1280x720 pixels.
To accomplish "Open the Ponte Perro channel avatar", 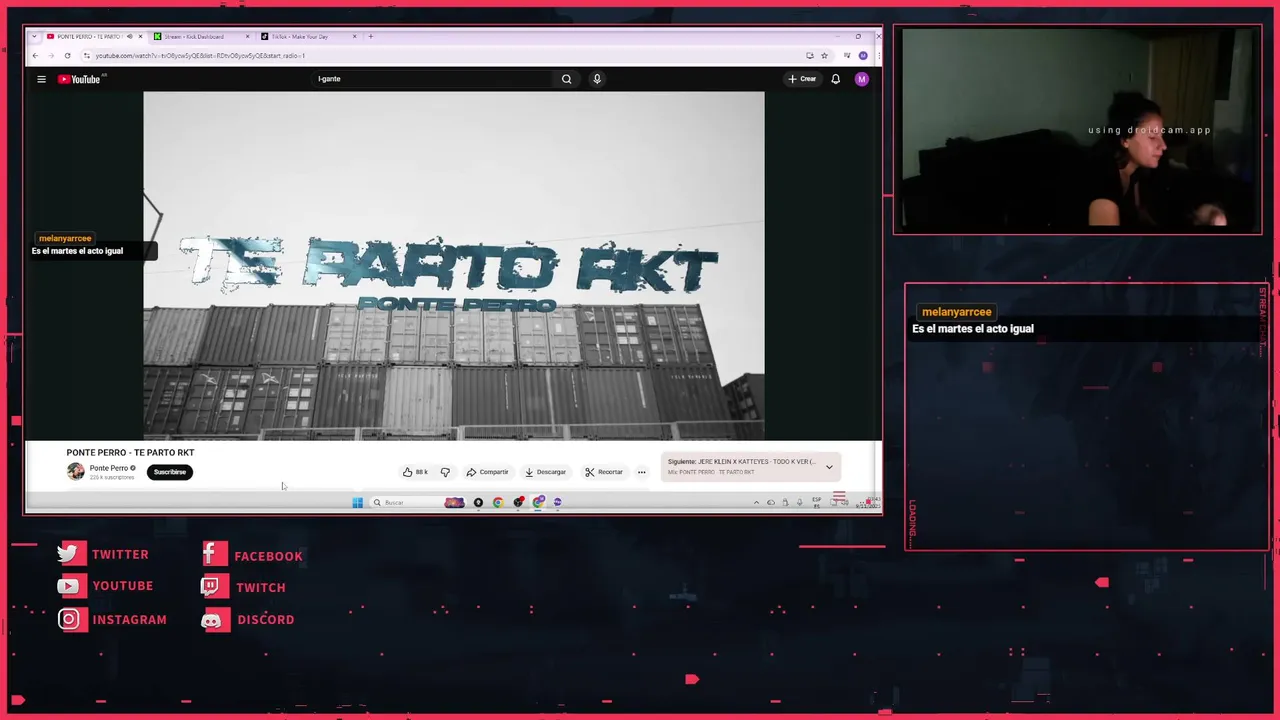I will [x=75, y=472].
